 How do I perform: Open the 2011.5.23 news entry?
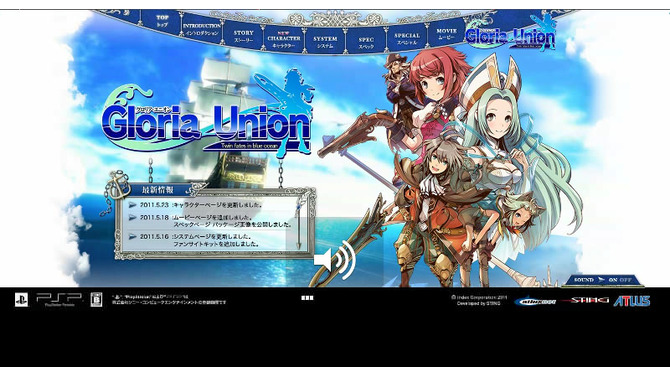(201, 205)
